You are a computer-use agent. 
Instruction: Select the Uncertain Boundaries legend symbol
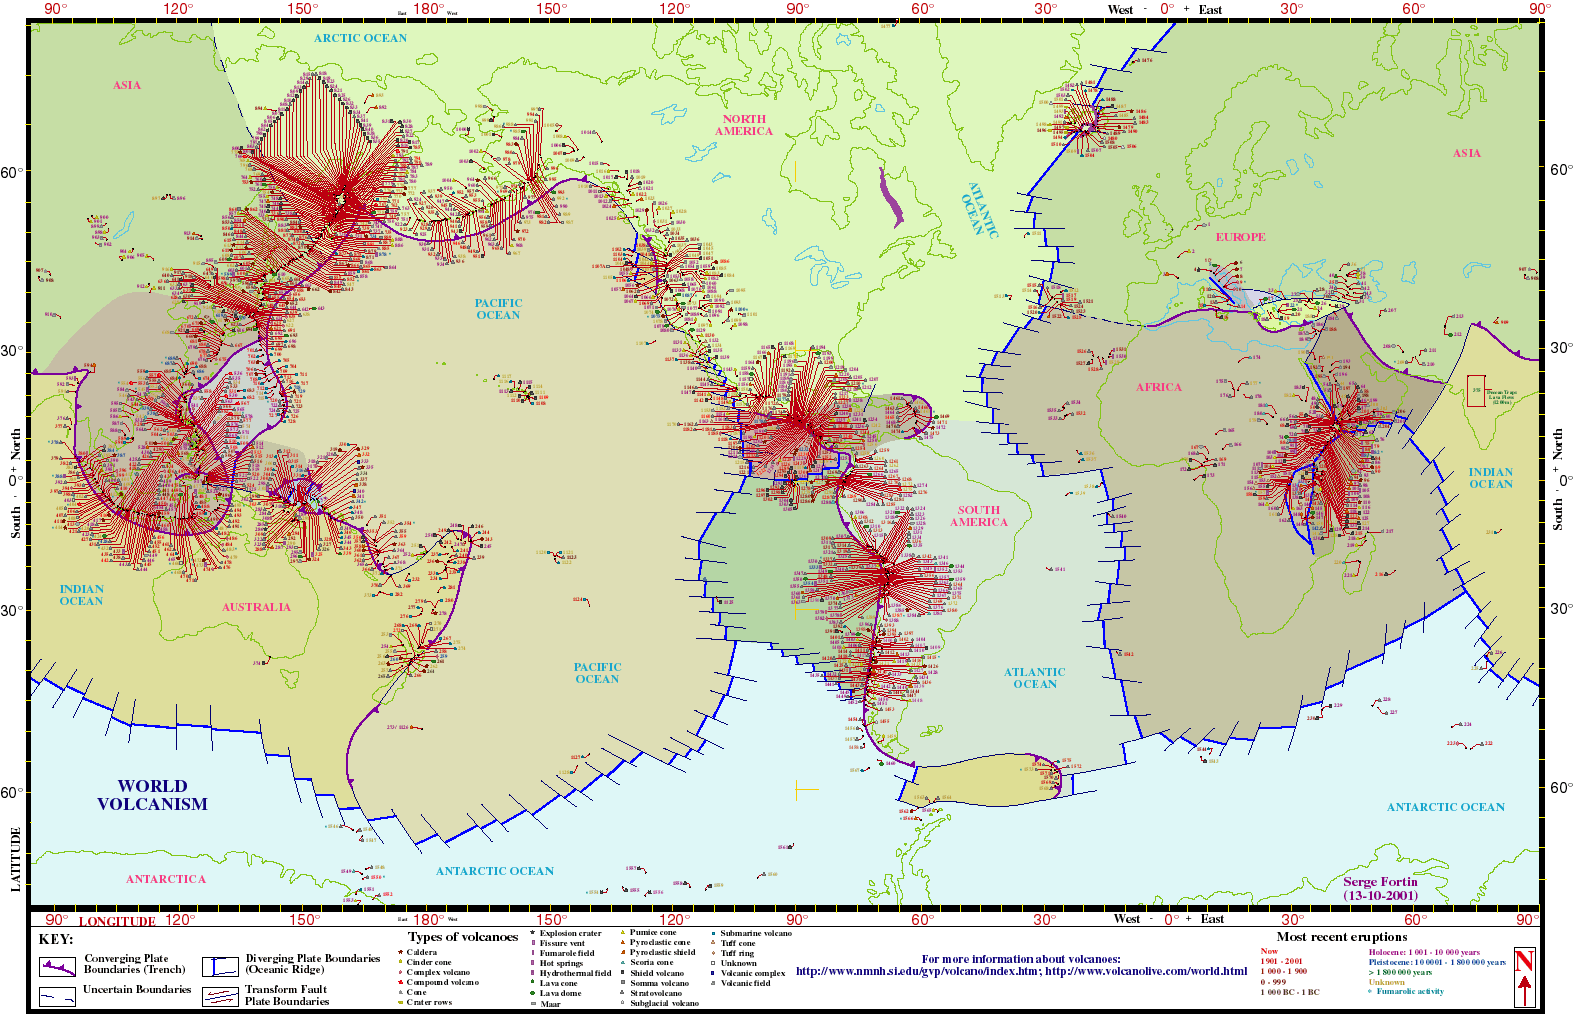(57, 997)
